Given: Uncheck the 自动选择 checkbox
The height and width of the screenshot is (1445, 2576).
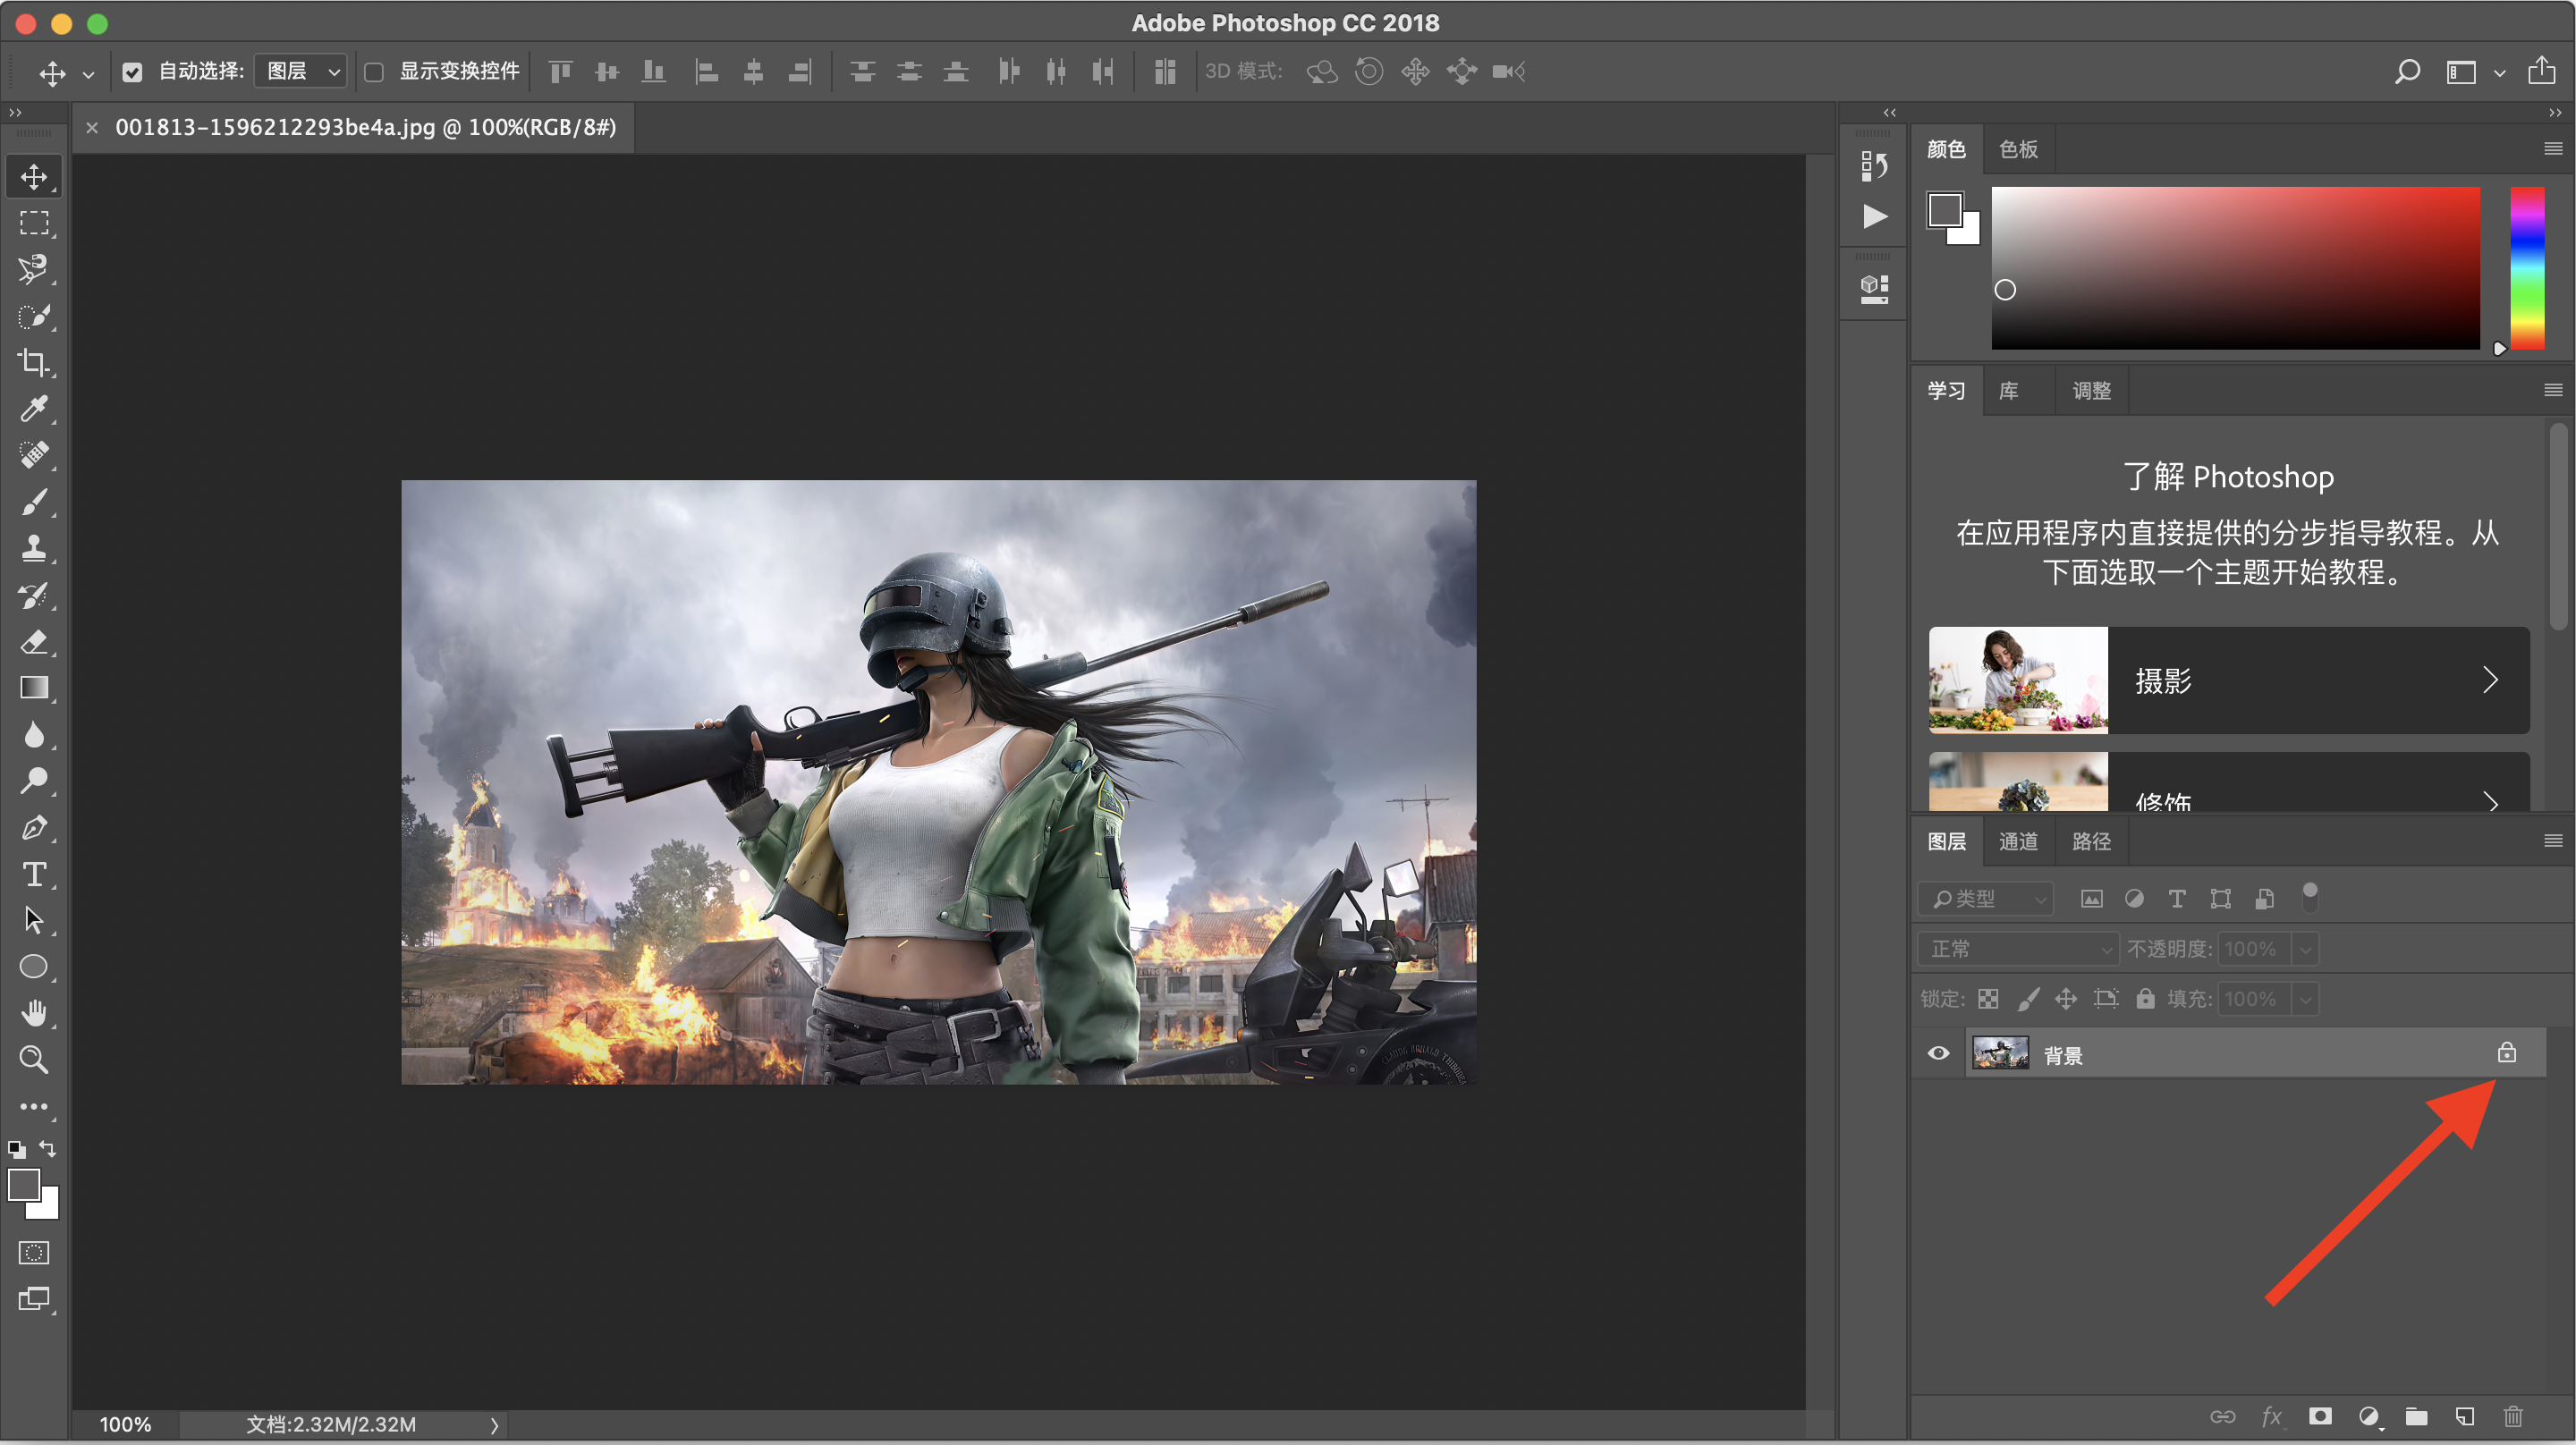Looking at the screenshot, I should click(x=132, y=72).
